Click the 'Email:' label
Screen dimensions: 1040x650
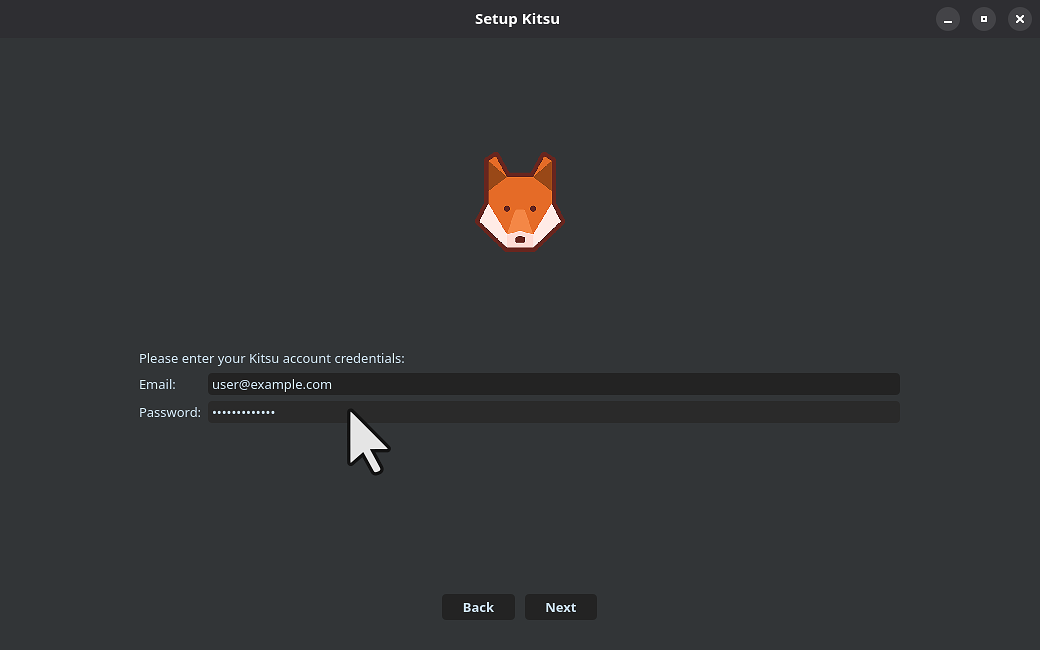tap(157, 385)
